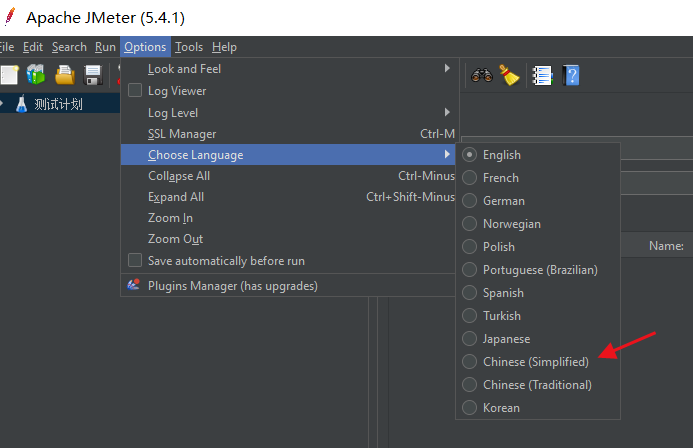
Task: Click the binoculars Search icon
Action: 482,75
